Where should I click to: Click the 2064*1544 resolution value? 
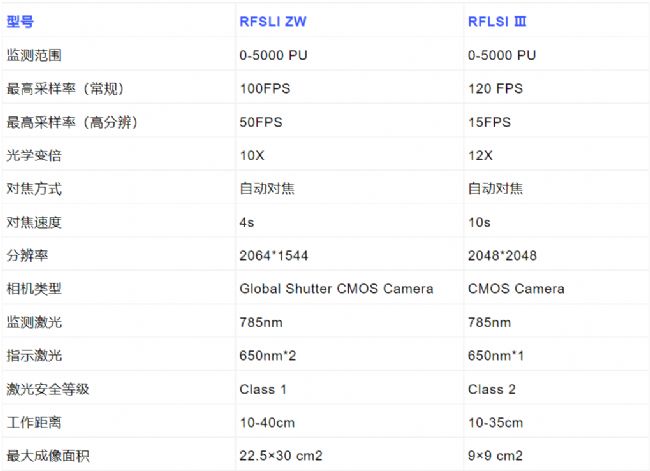273,255
